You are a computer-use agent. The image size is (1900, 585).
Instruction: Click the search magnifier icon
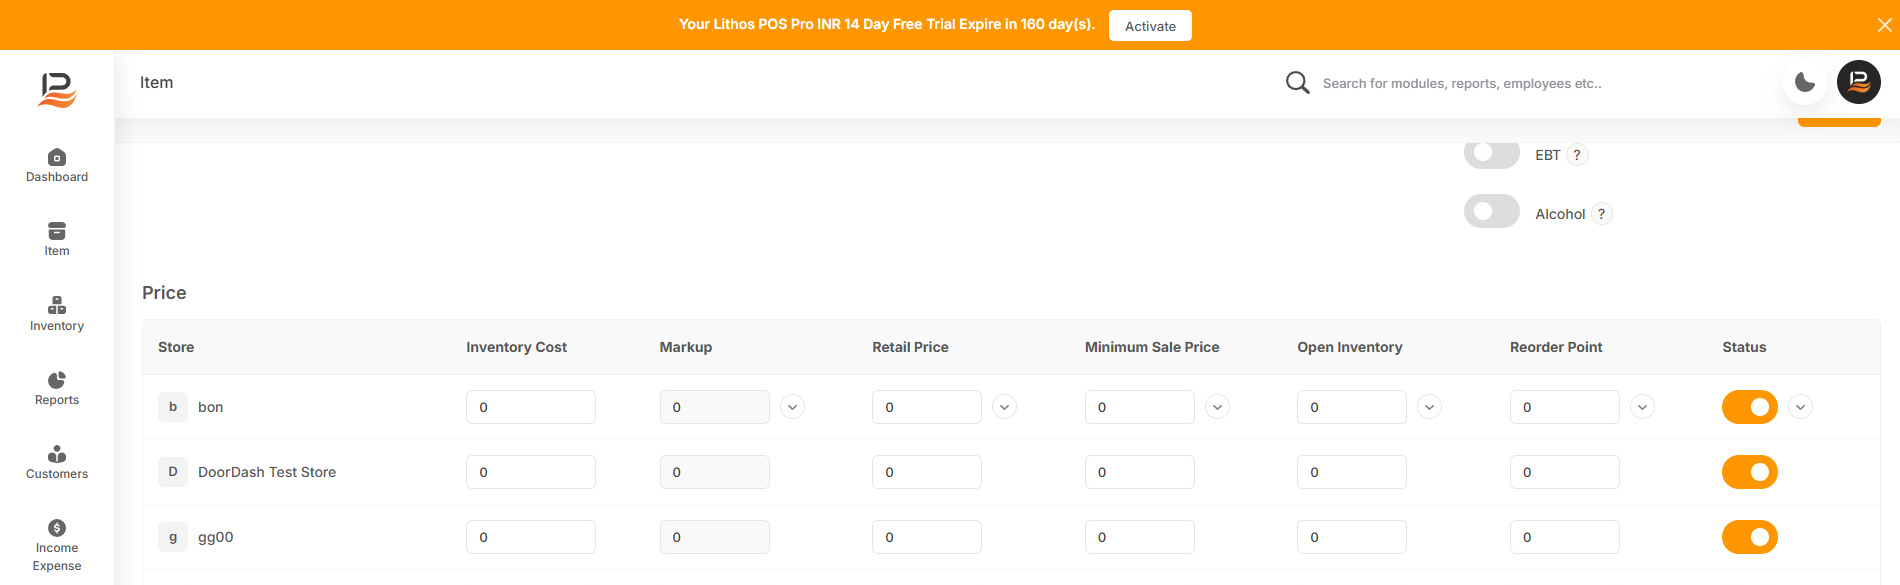click(x=1297, y=82)
